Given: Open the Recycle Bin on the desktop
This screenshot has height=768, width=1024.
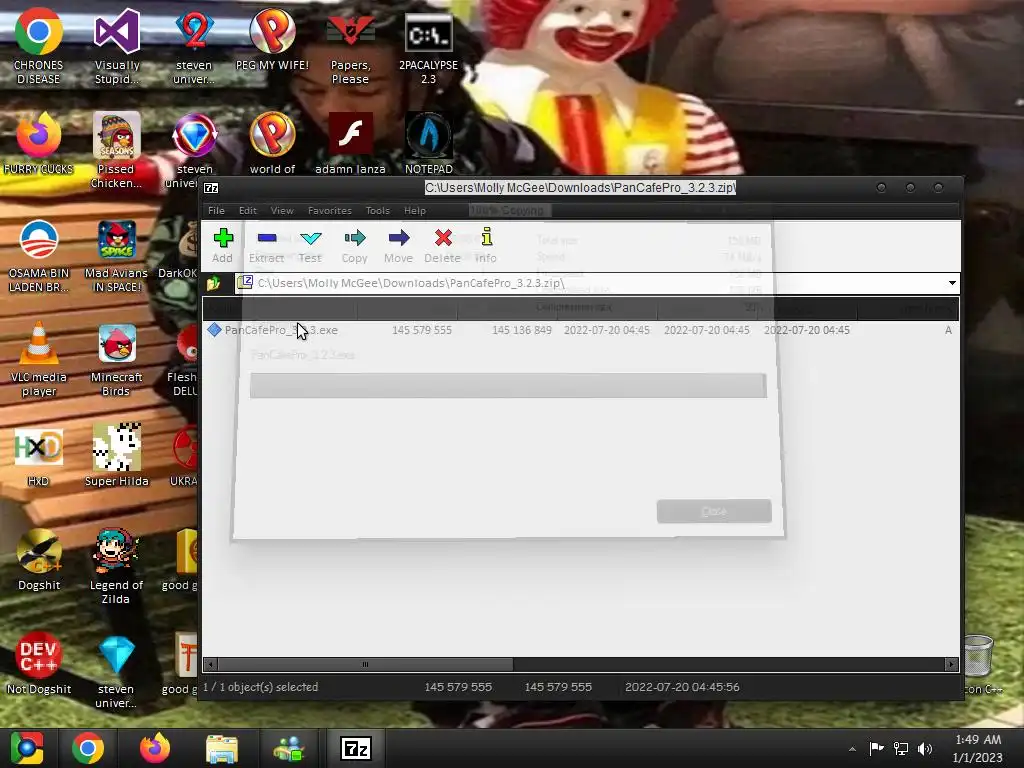Looking at the screenshot, I should [978, 656].
